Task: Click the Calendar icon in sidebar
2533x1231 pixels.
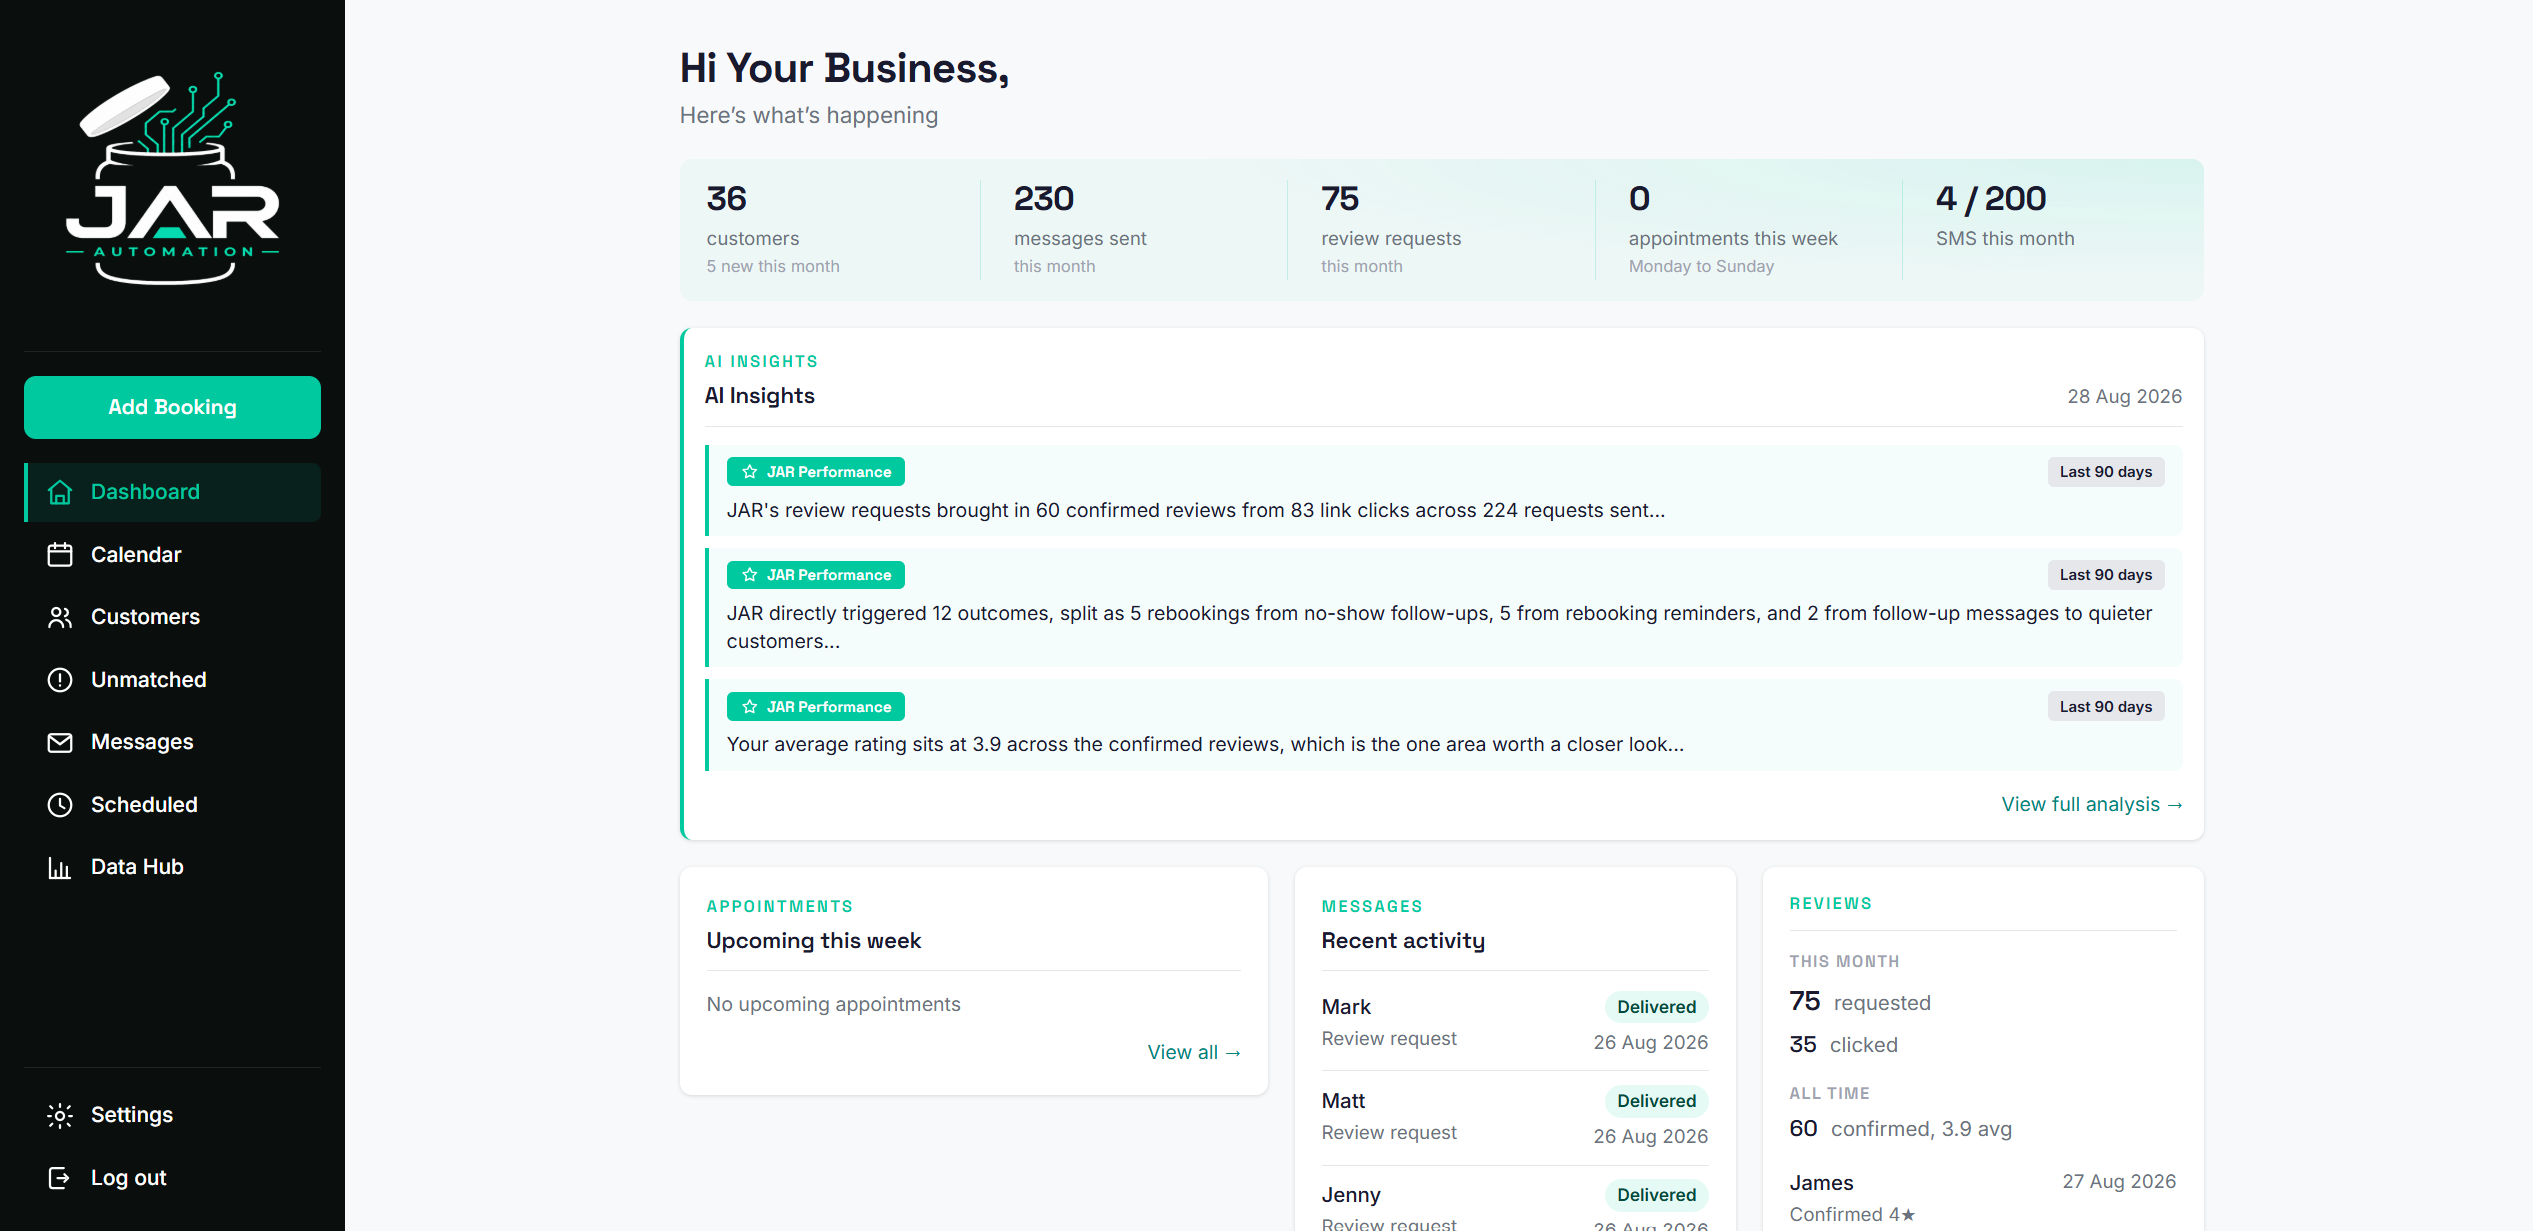Action: 60,555
